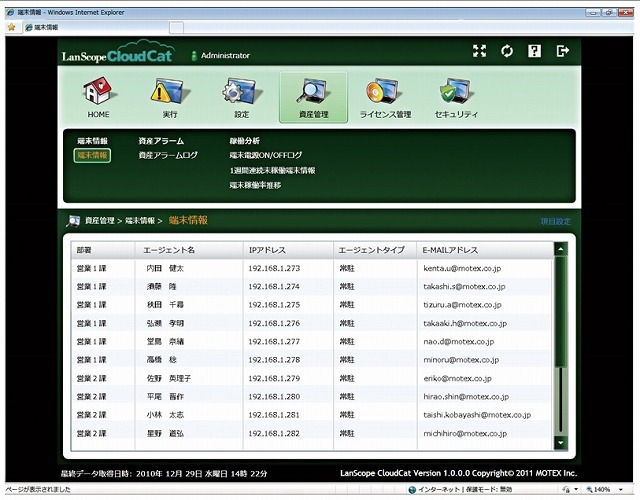Click the Administrator username label
Viewport: 640px width, 500px height.
(225, 56)
